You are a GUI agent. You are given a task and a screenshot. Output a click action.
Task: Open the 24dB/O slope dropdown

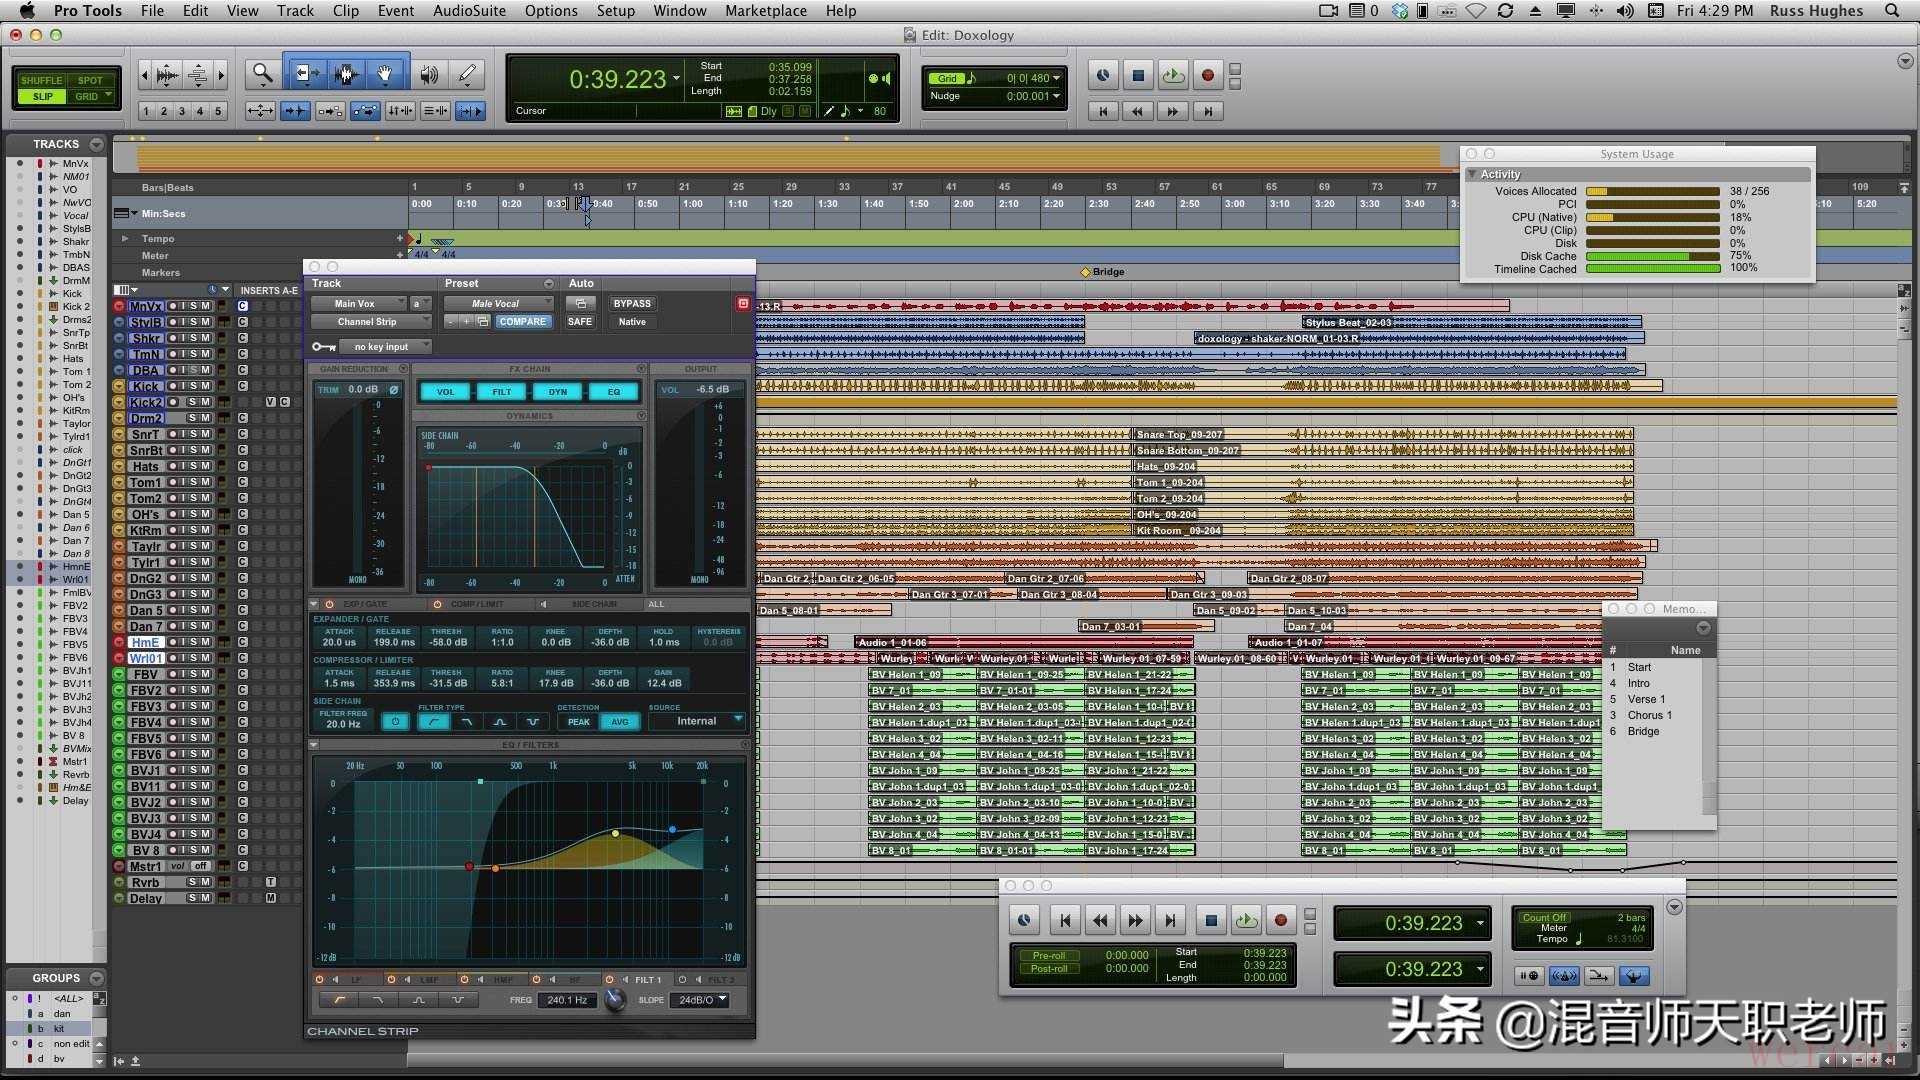[x=702, y=1000]
